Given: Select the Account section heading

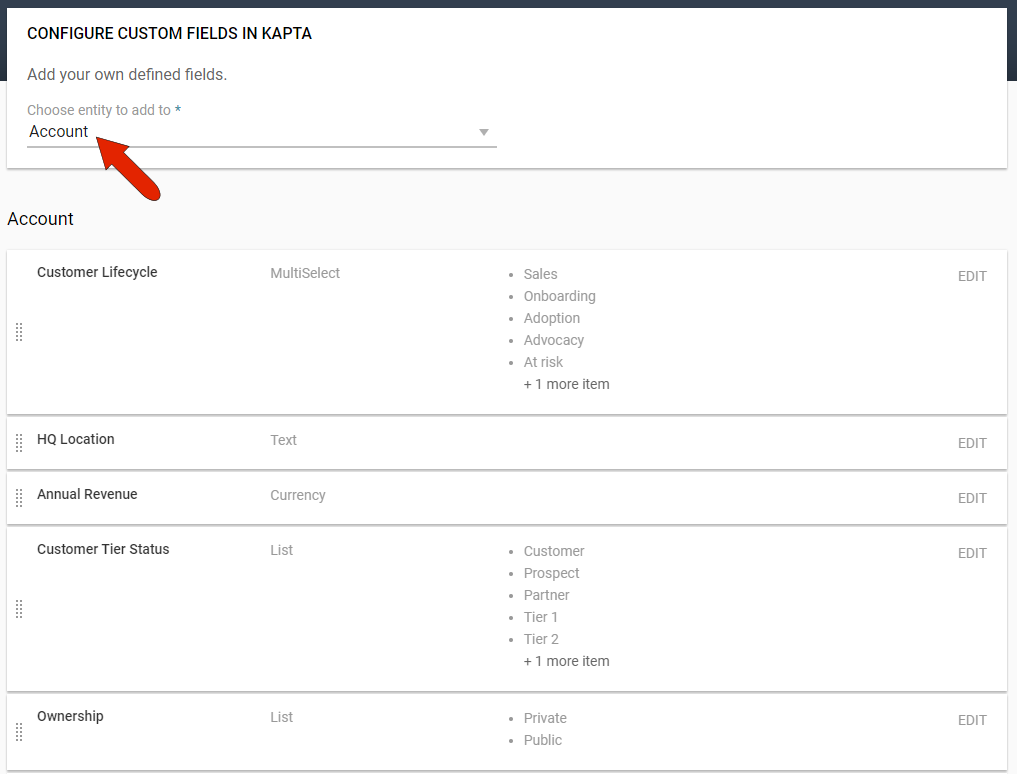Looking at the screenshot, I should 40,218.
